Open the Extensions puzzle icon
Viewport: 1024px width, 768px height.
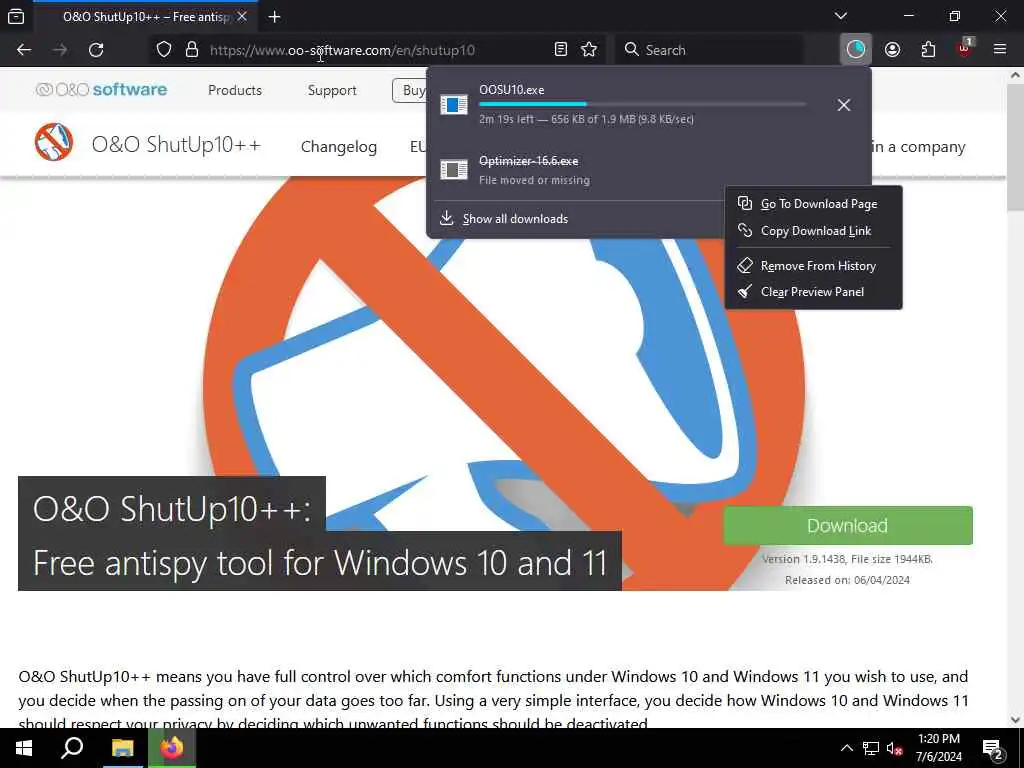(928, 50)
